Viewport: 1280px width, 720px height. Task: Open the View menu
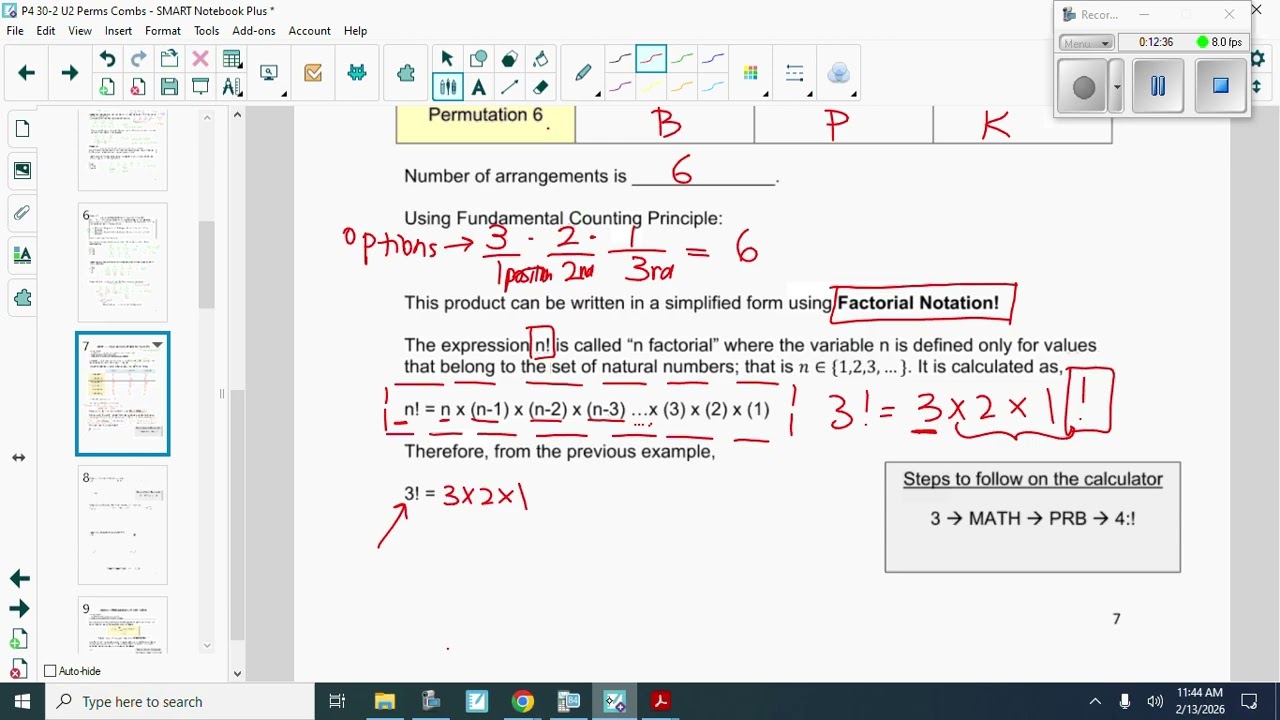(80, 31)
